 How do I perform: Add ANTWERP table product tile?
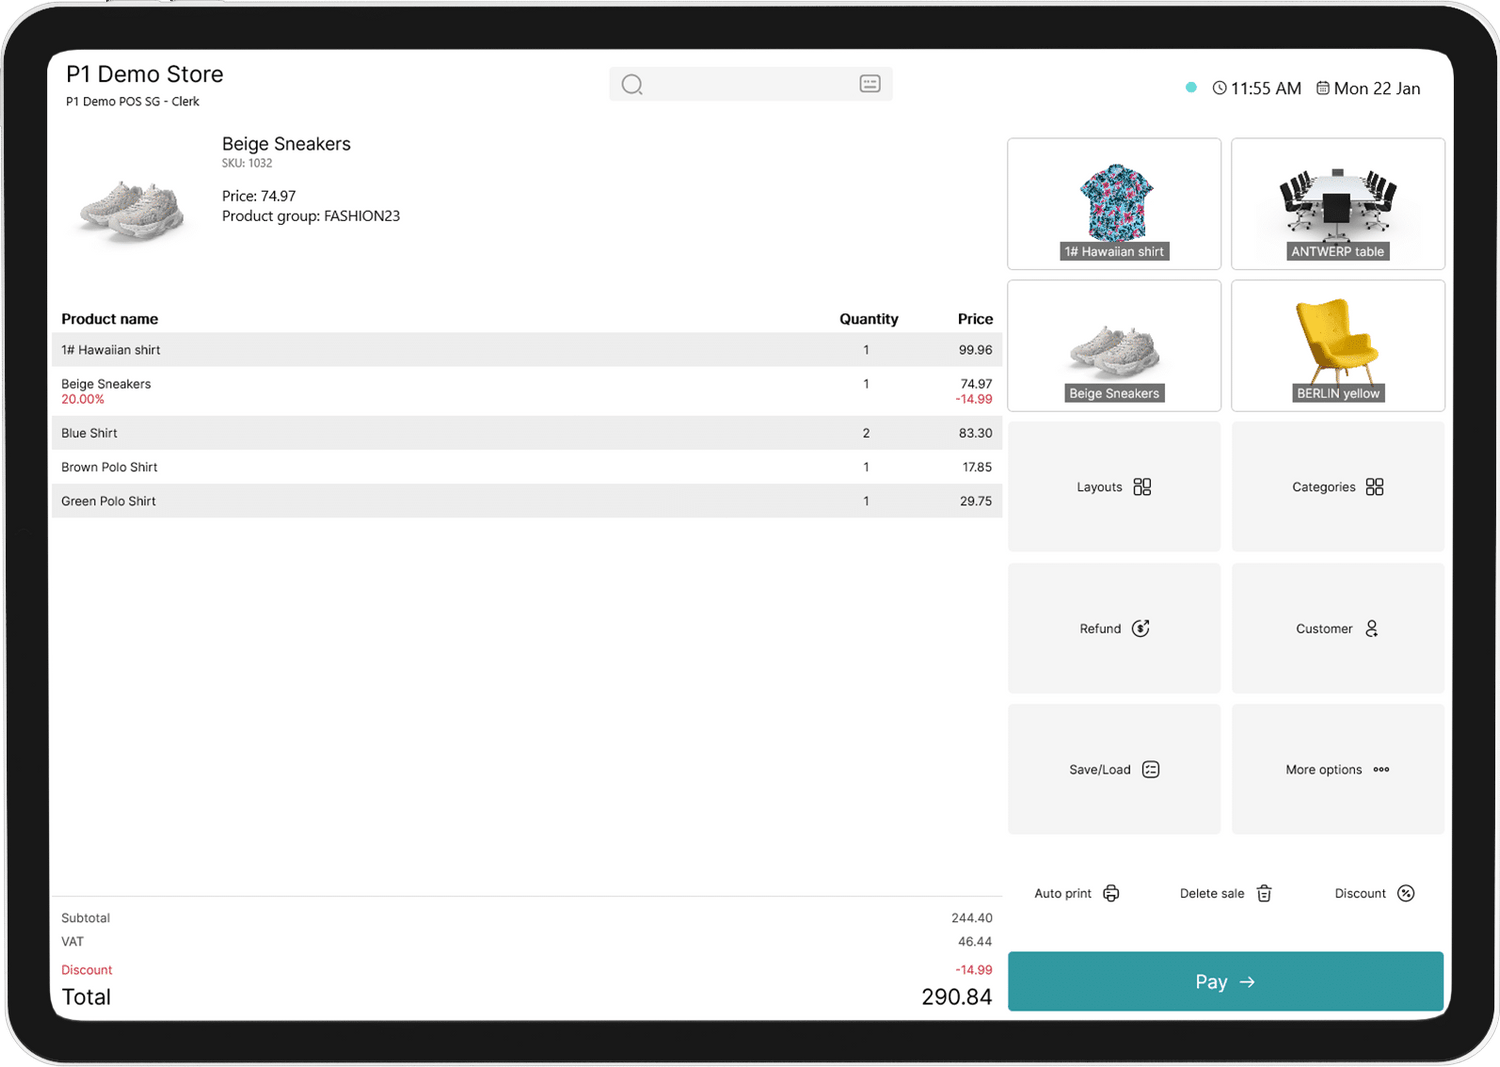click(1337, 204)
